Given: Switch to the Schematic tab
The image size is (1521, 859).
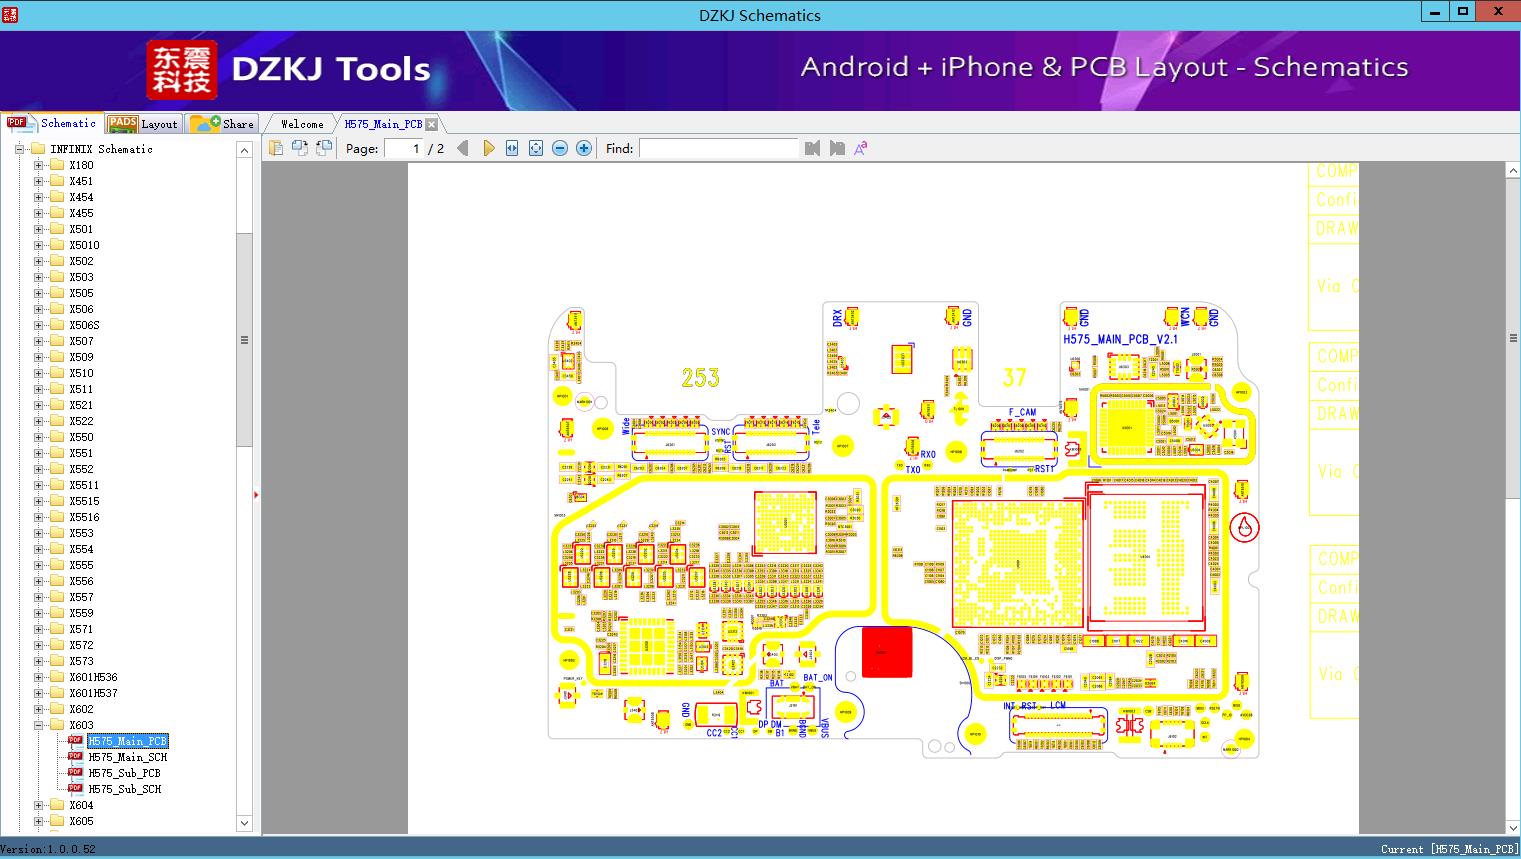Looking at the screenshot, I should point(51,123).
